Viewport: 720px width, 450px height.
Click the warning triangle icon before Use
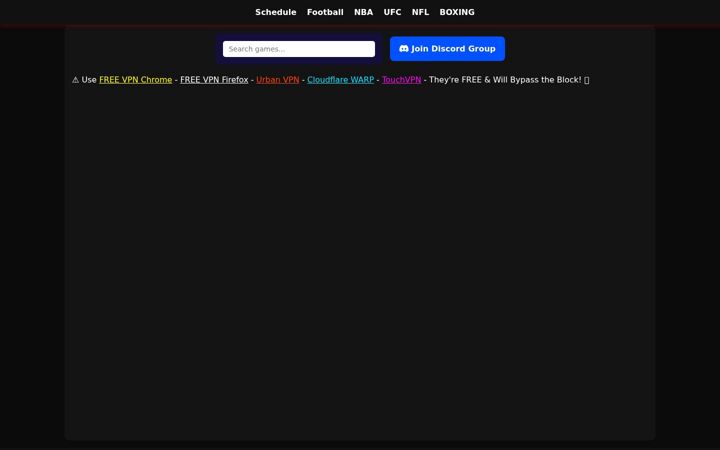(75, 80)
